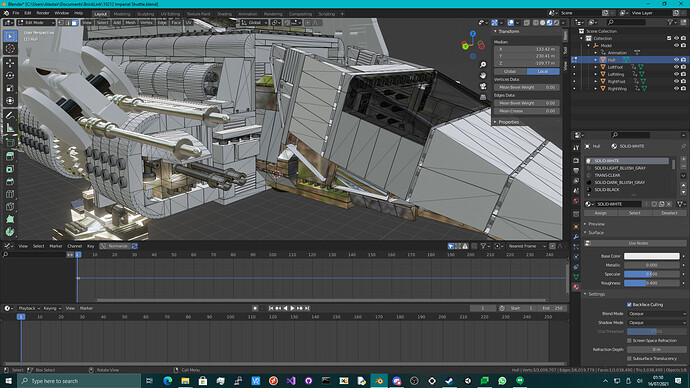
Task: Open Base Color white swatch
Action: coord(652,256)
